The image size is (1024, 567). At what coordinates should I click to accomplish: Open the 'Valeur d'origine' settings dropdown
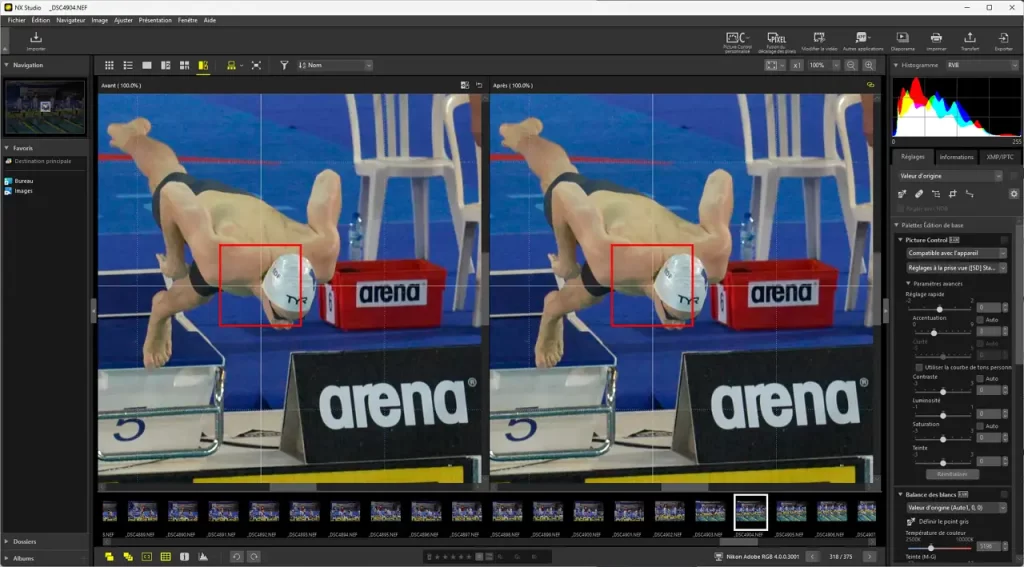[x=949, y=176]
